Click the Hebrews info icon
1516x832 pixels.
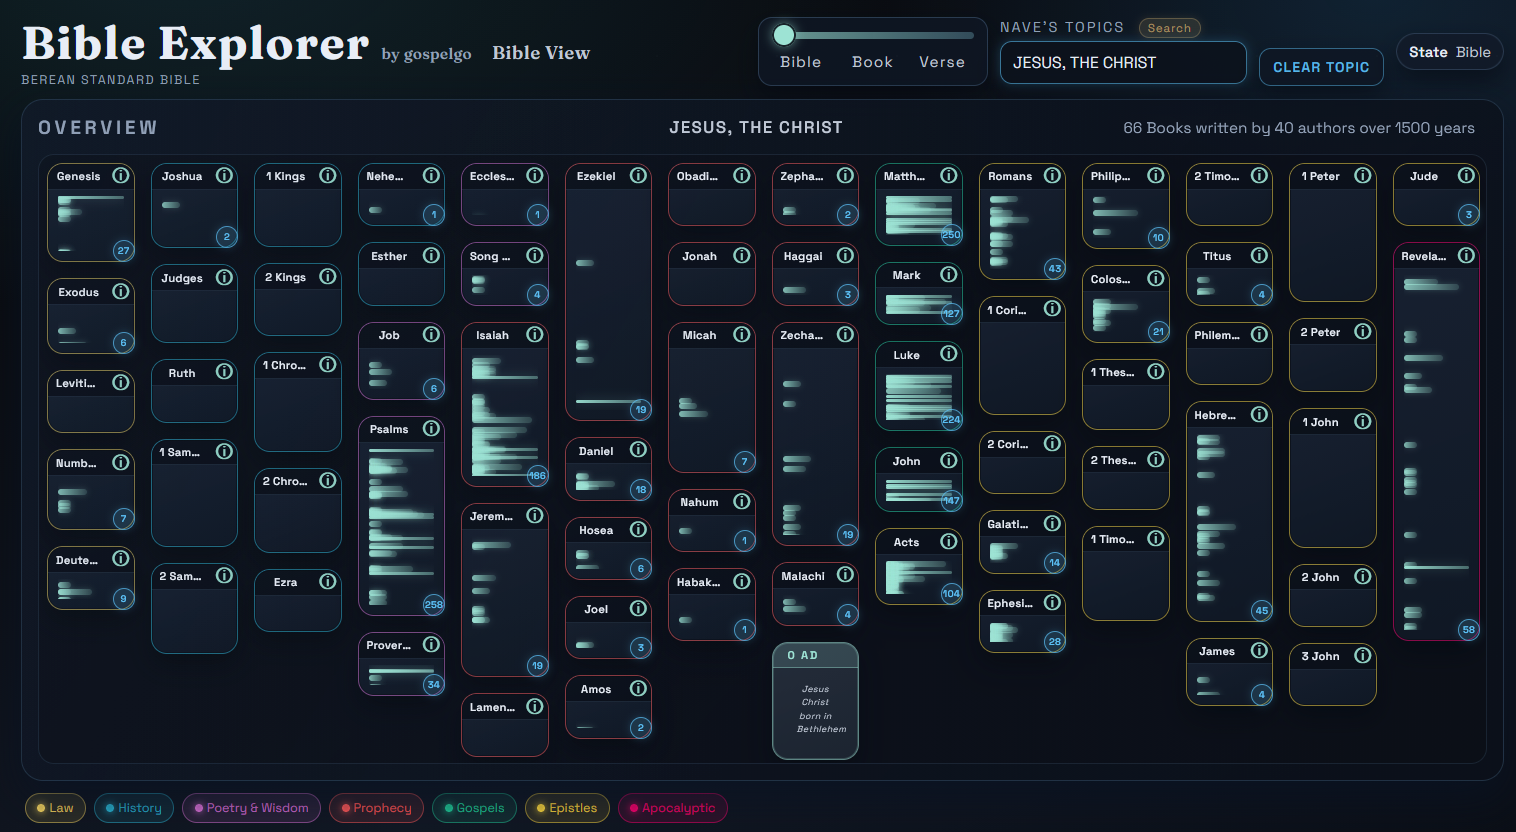pyautogui.click(x=1258, y=415)
